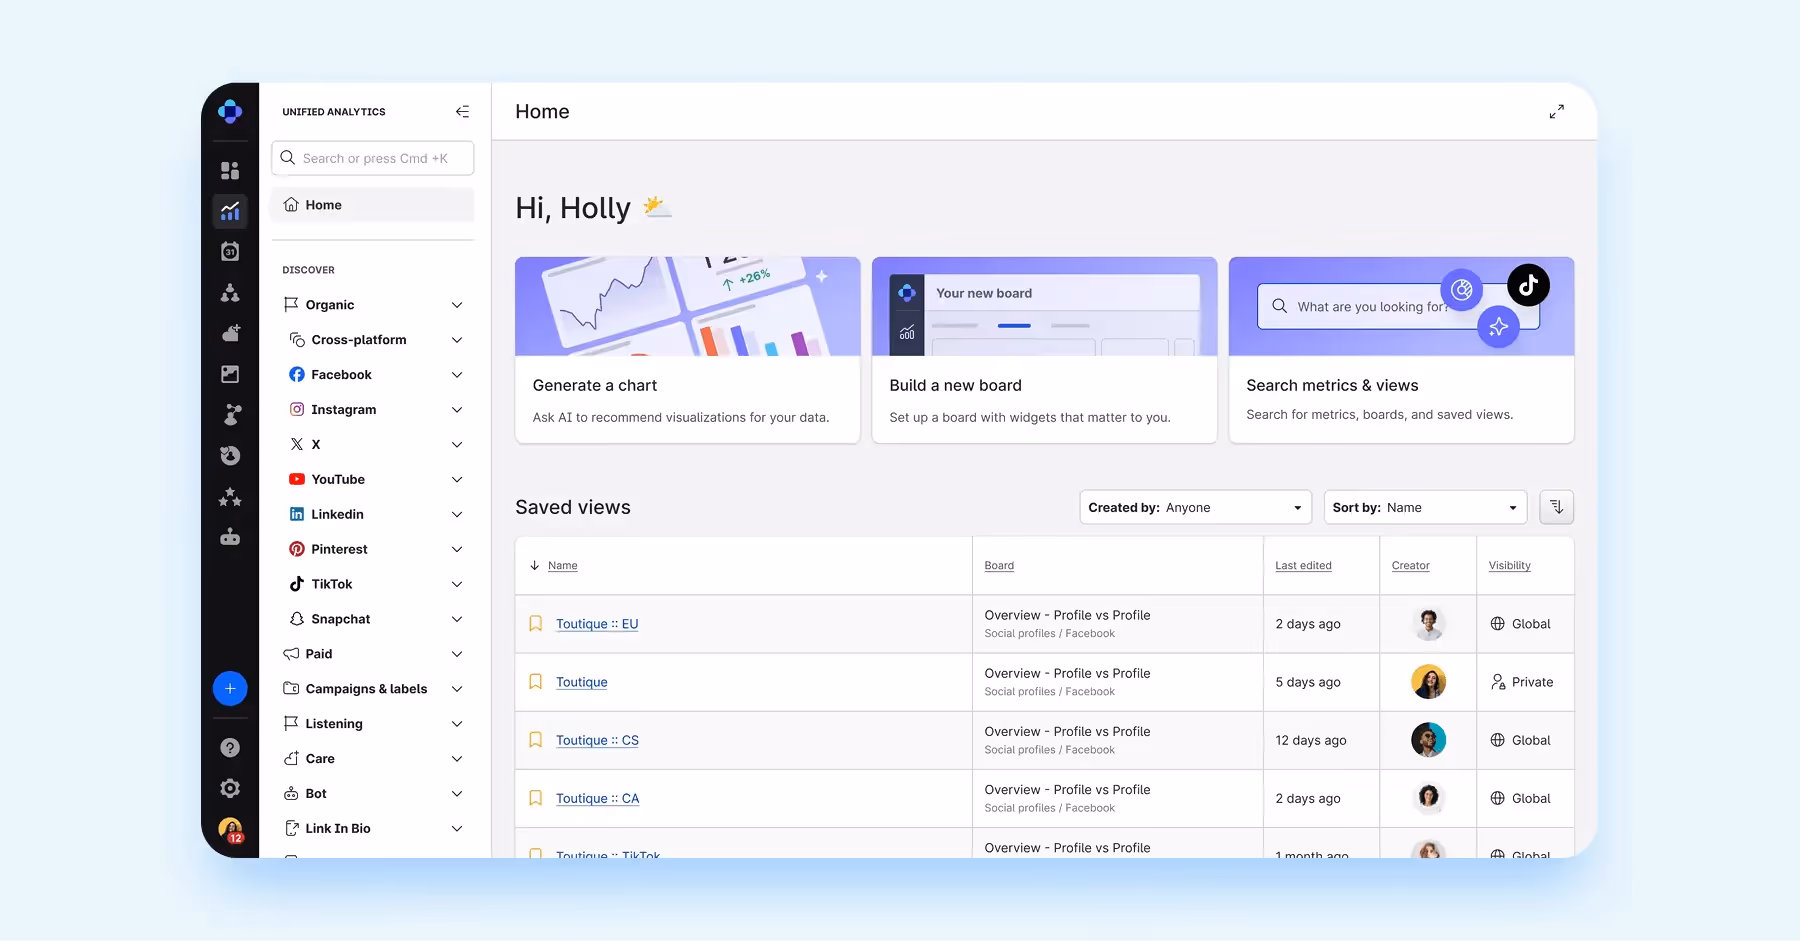Viewport: 1800px width, 941px height.
Task: Open the calendar icon in the sidebar
Action: pyautogui.click(x=230, y=252)
